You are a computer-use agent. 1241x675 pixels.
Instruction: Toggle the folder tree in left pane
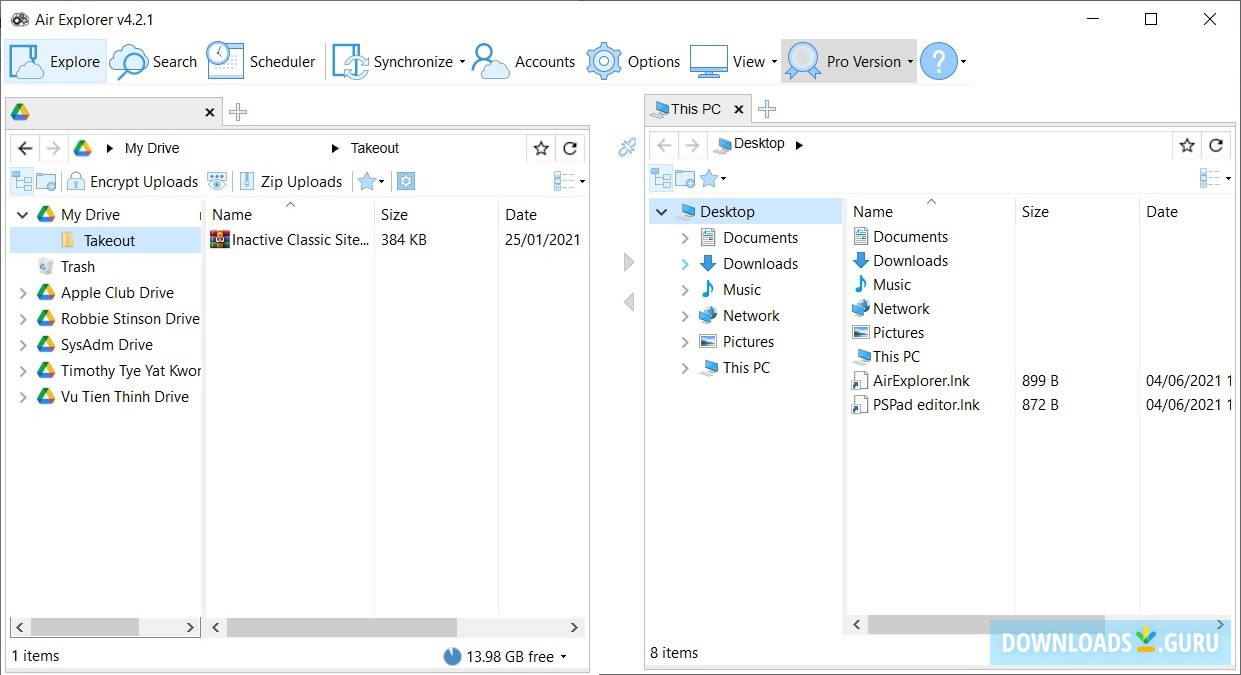pos(22,181)
